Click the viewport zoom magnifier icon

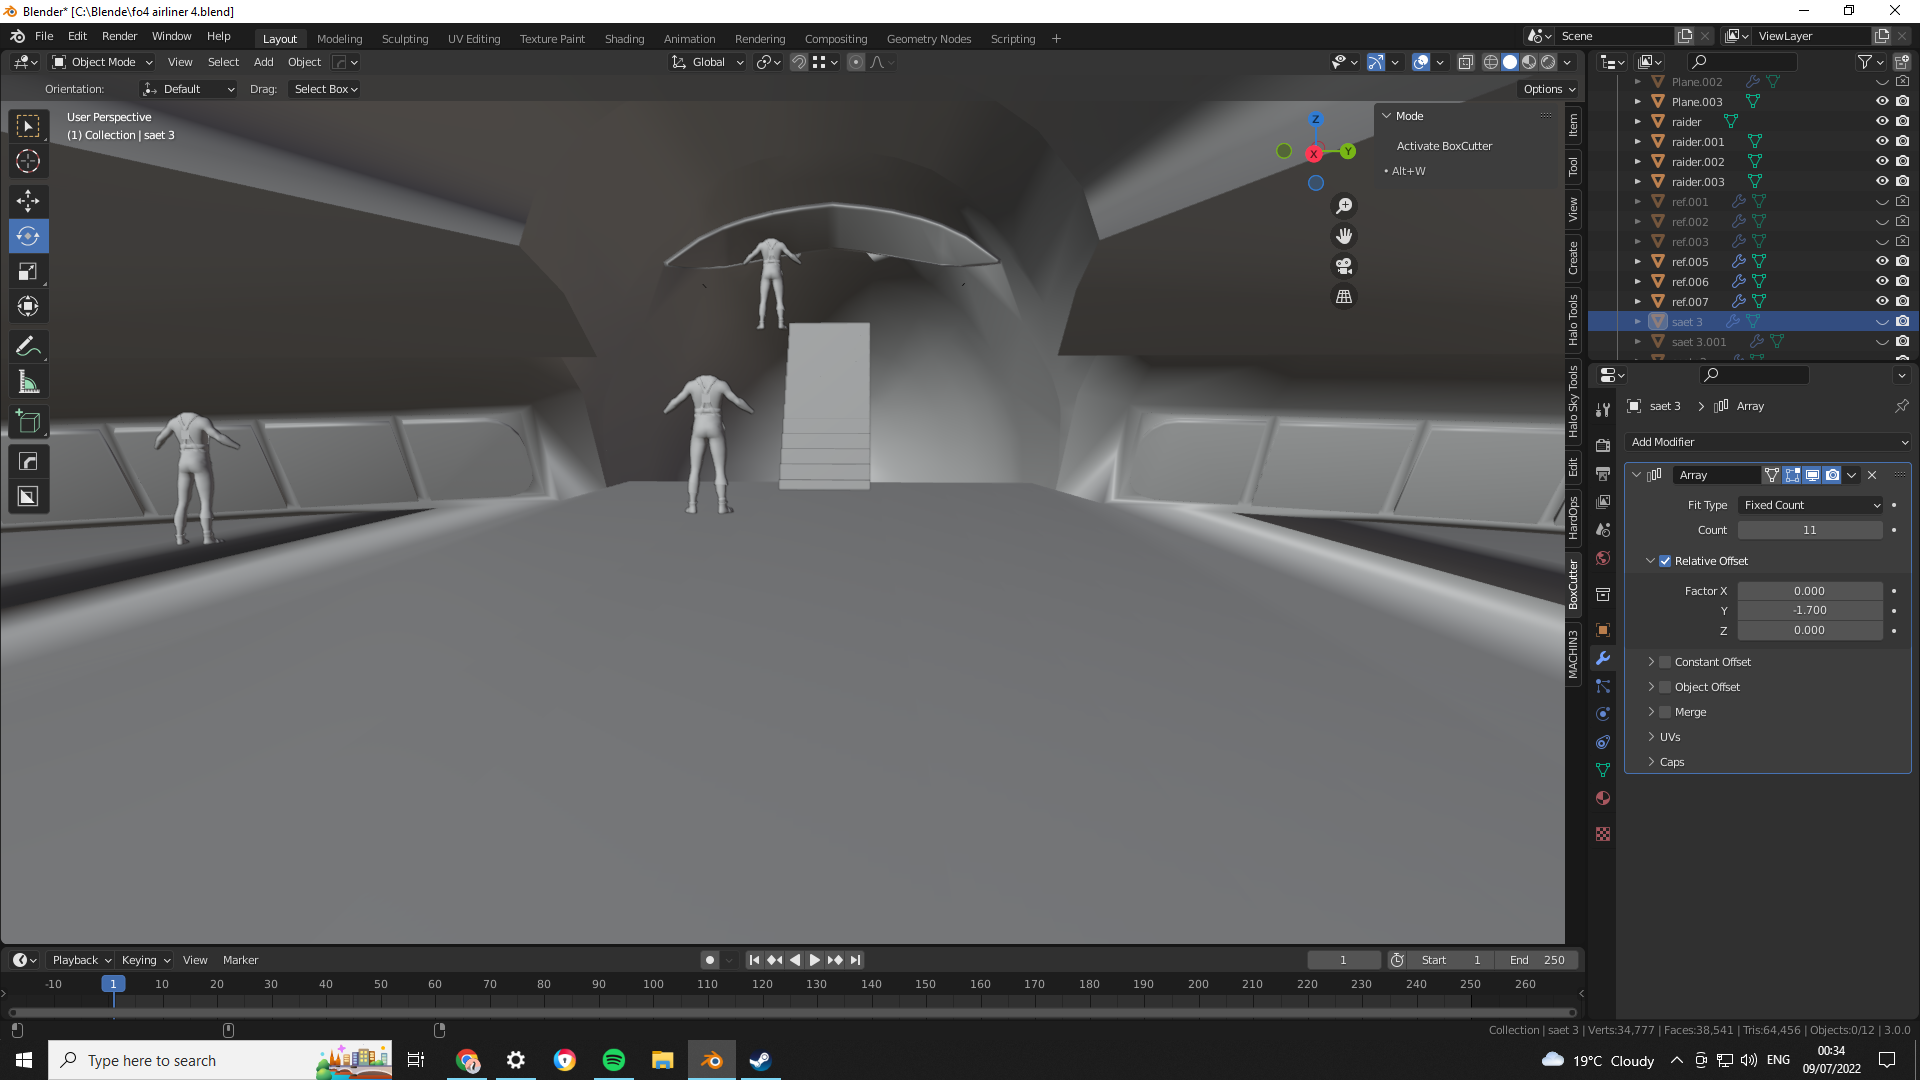pos(1344,206)
